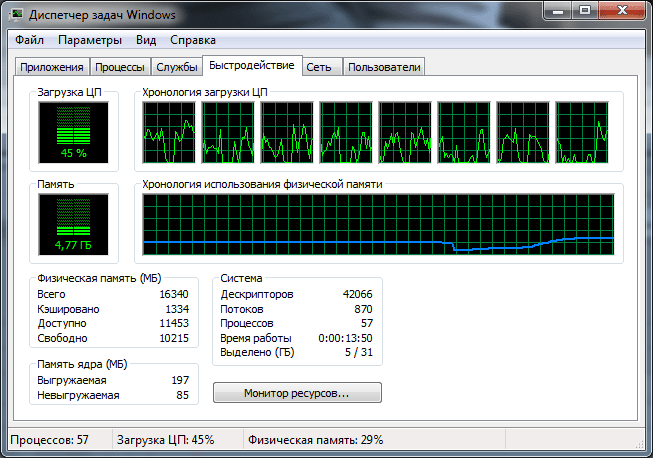Click the Кэшировано value 1334
This screenshot has width=653, height=458.
177,309
